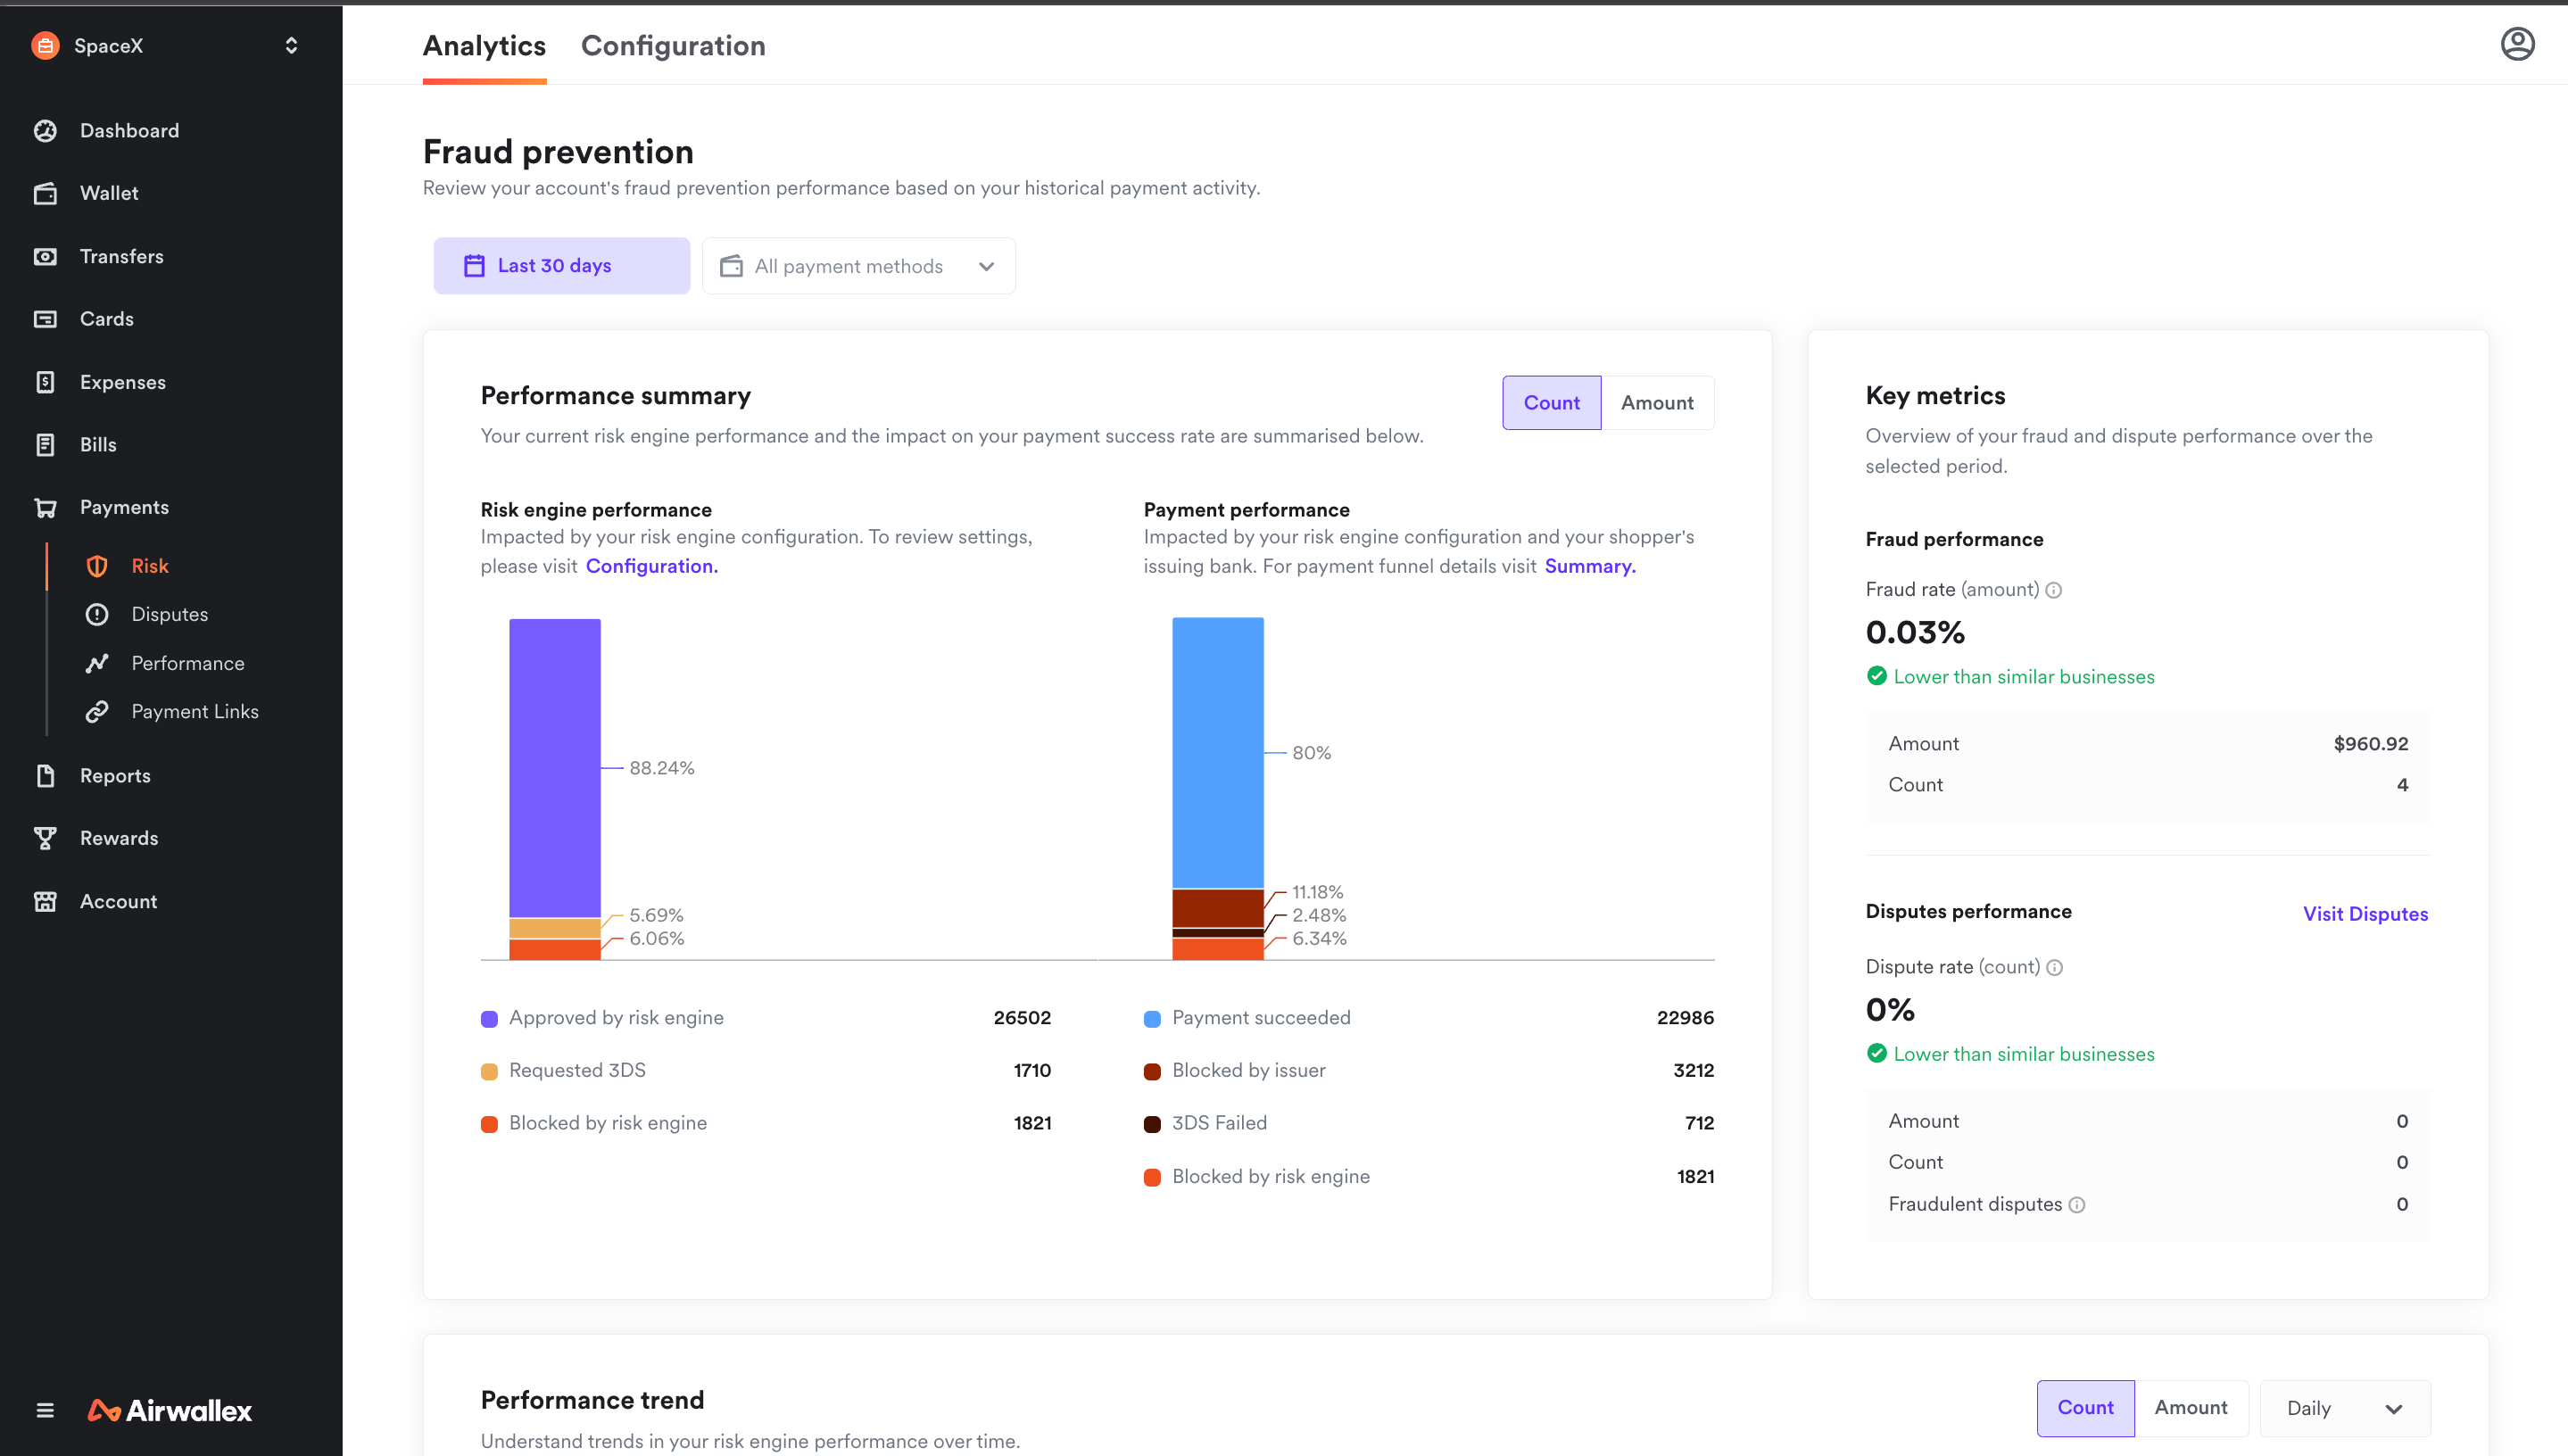
Task: Select Count toggle in Performance summary
Action: click(1551, 403)
